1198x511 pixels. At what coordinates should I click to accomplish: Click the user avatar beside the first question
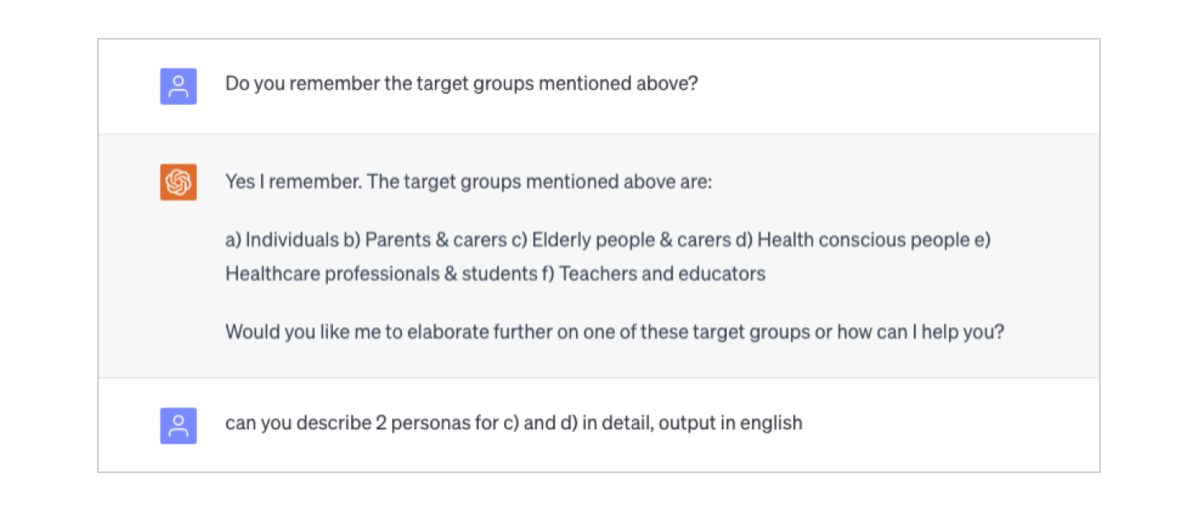click(x=178, y=86)
